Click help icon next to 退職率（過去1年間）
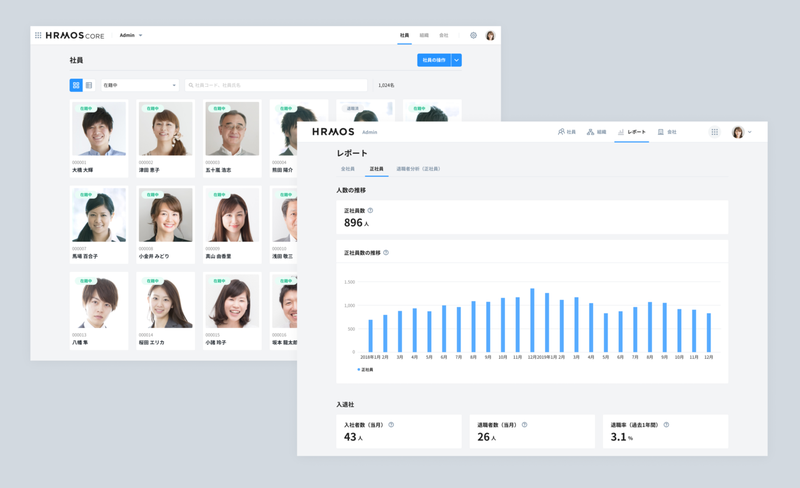800x488 pixels. coord(666,425)
